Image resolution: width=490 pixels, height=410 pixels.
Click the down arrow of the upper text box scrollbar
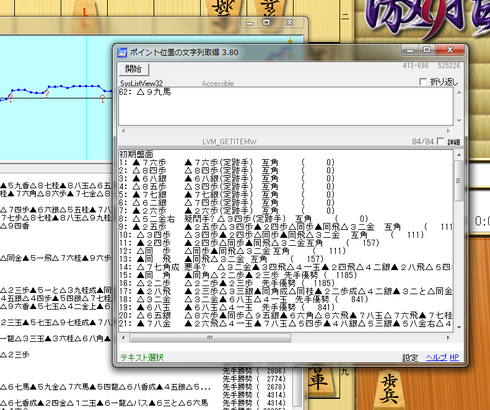(459, 120)
